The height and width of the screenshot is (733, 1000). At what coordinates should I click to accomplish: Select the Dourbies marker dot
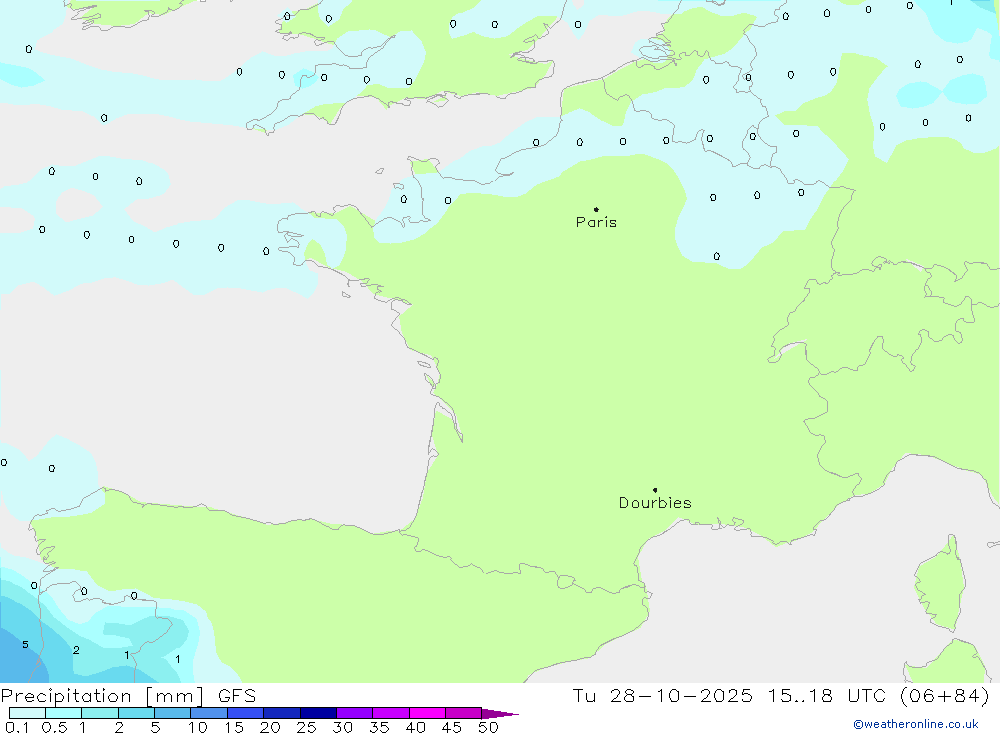655,490
